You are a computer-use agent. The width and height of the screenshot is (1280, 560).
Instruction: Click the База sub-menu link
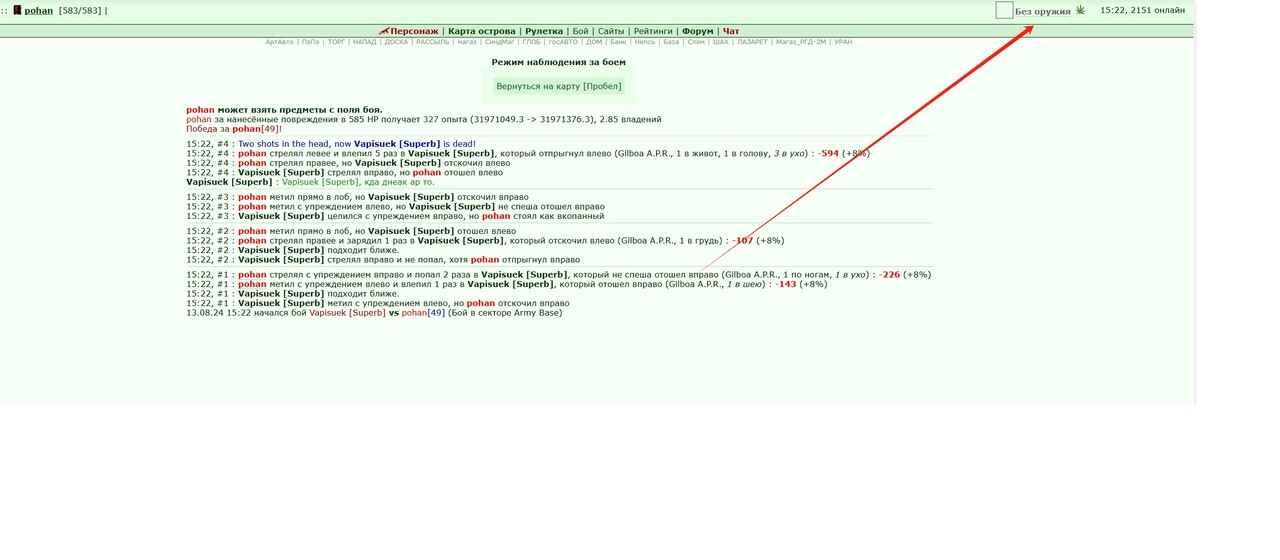click(x=671, y=42)
